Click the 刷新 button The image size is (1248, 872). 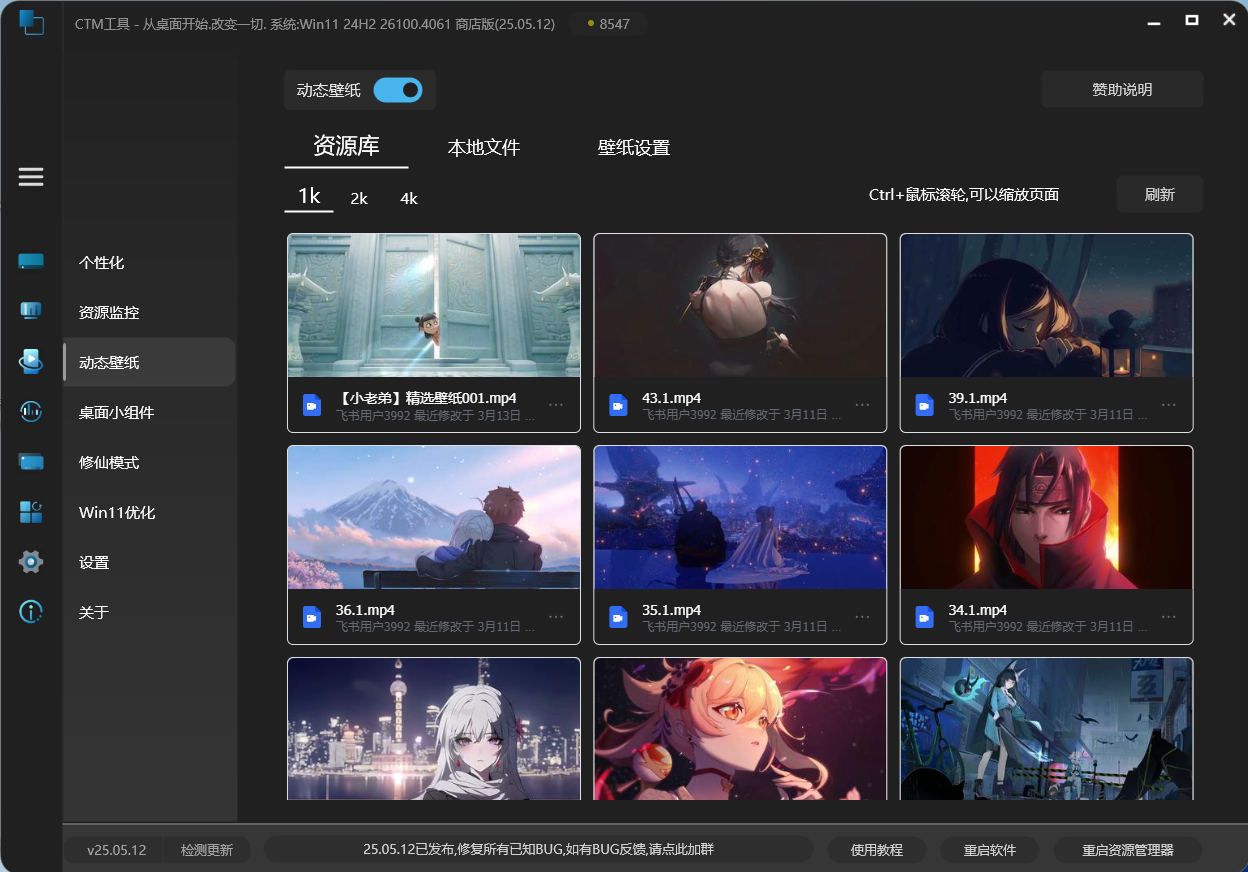pyautogui.click(x=1160, y=194)
